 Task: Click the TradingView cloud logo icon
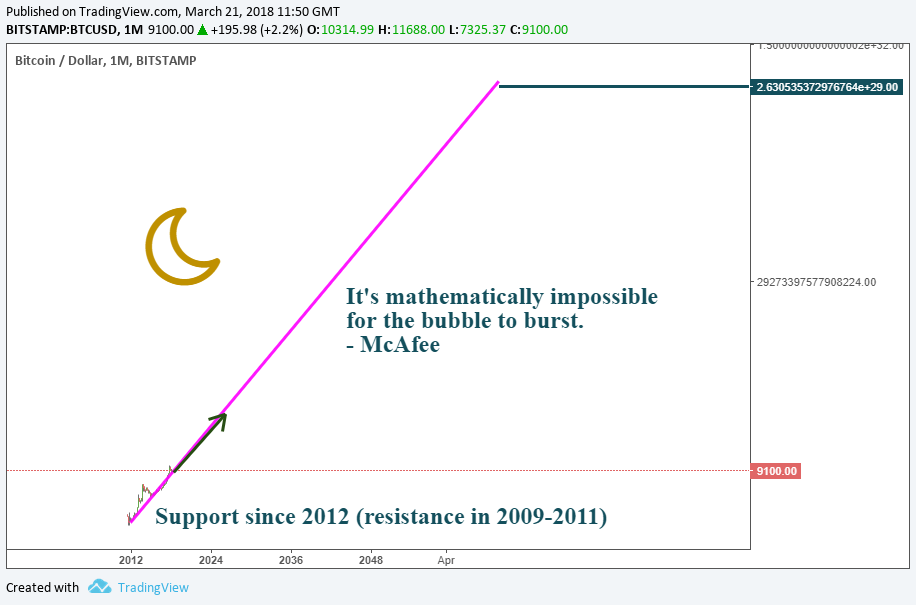point(99,586)
